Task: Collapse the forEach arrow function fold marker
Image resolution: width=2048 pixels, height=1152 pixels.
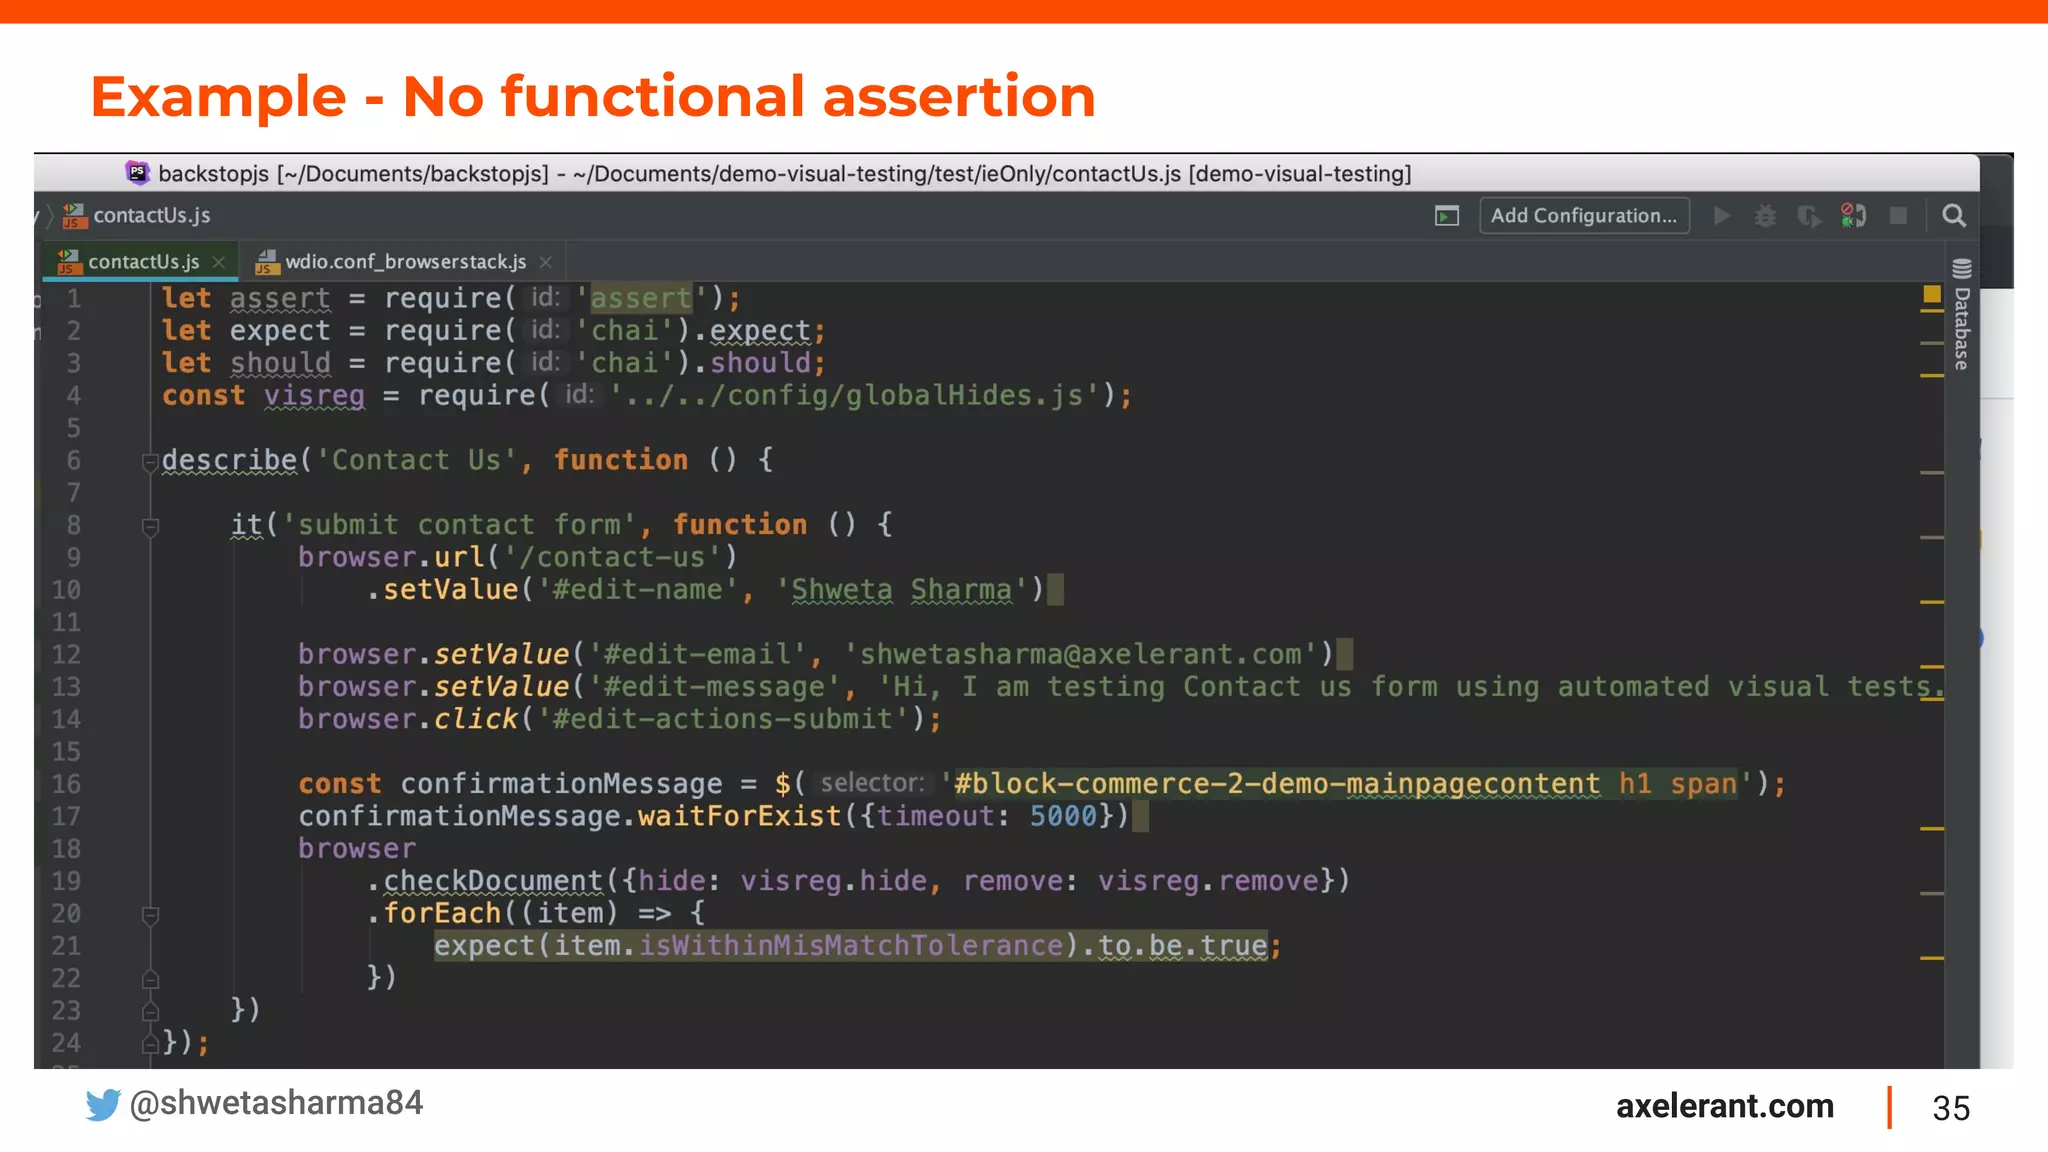Action: click(151, 914)
